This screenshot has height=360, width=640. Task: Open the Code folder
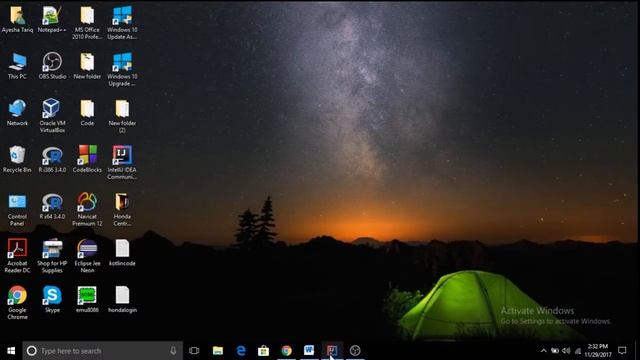tap(87, 113)
